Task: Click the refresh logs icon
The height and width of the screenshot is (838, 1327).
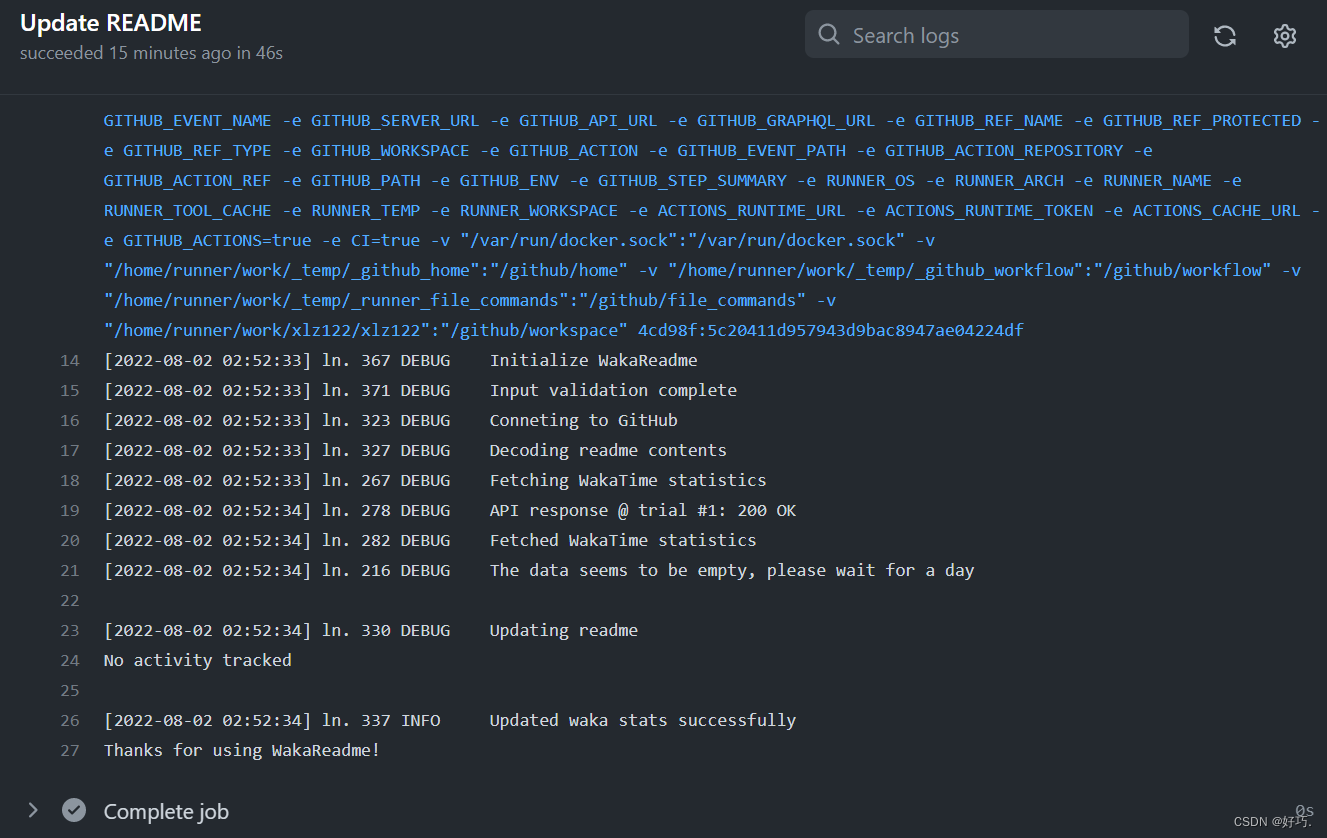Action: (1225, 36)
